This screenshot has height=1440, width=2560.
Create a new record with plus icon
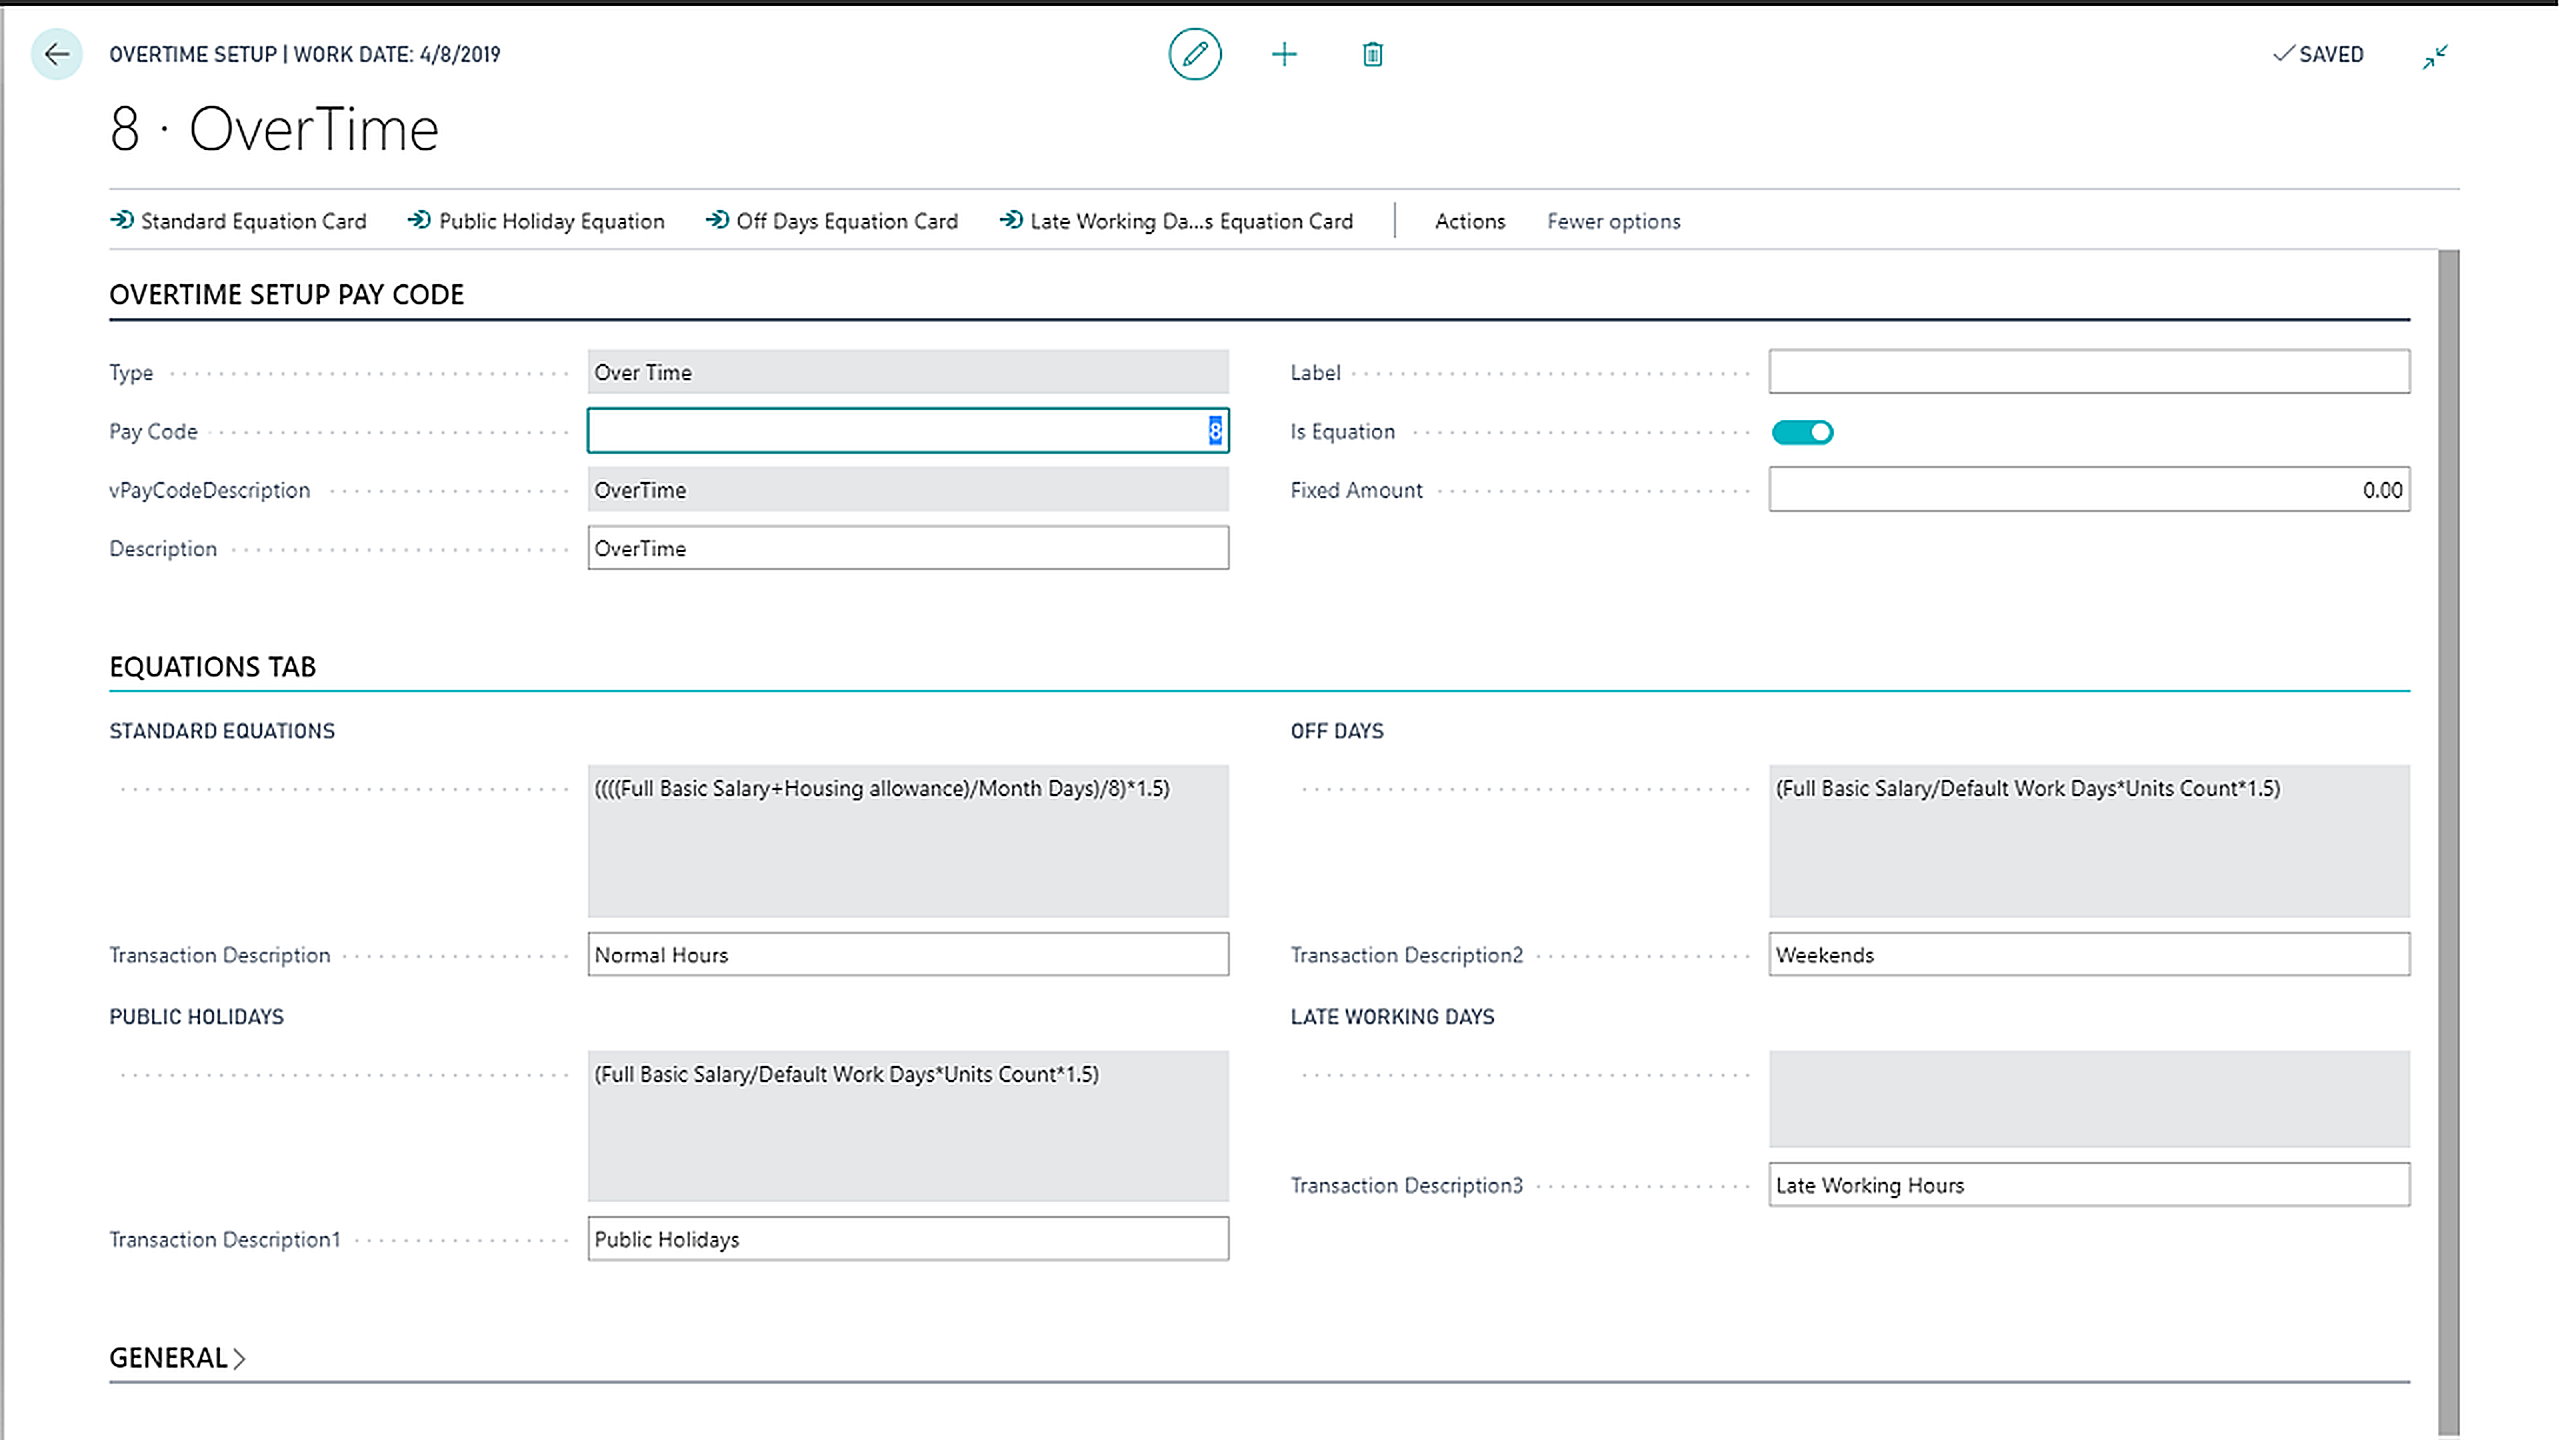click(x=1284, y=54)
